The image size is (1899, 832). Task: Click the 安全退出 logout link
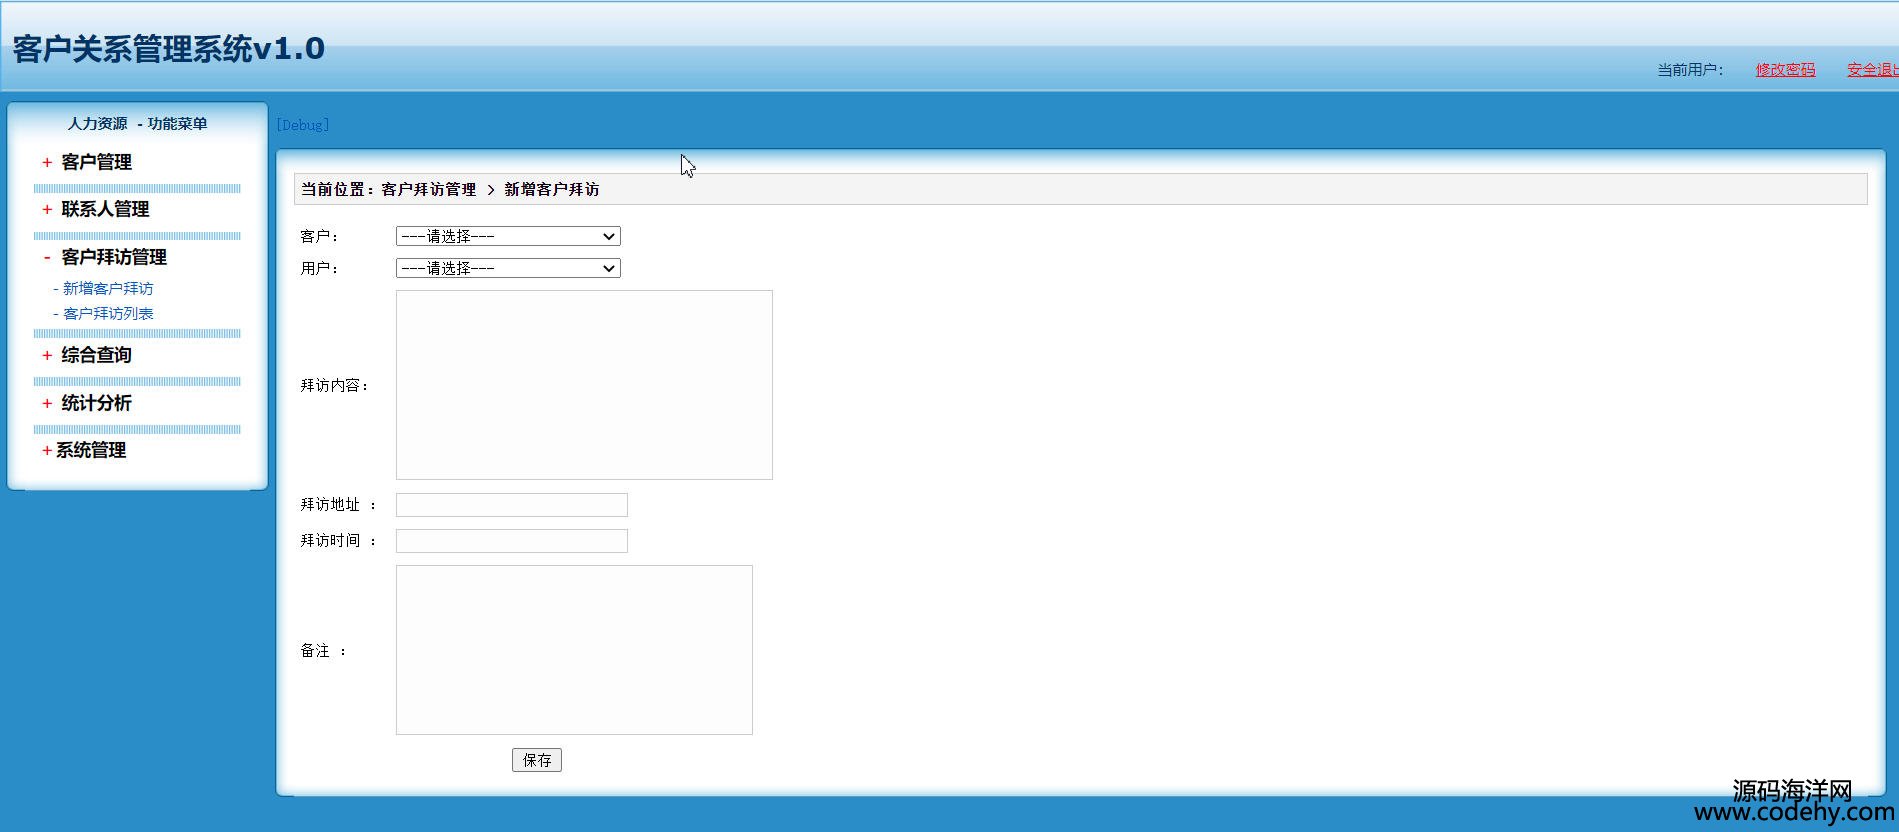(1871, 69)
